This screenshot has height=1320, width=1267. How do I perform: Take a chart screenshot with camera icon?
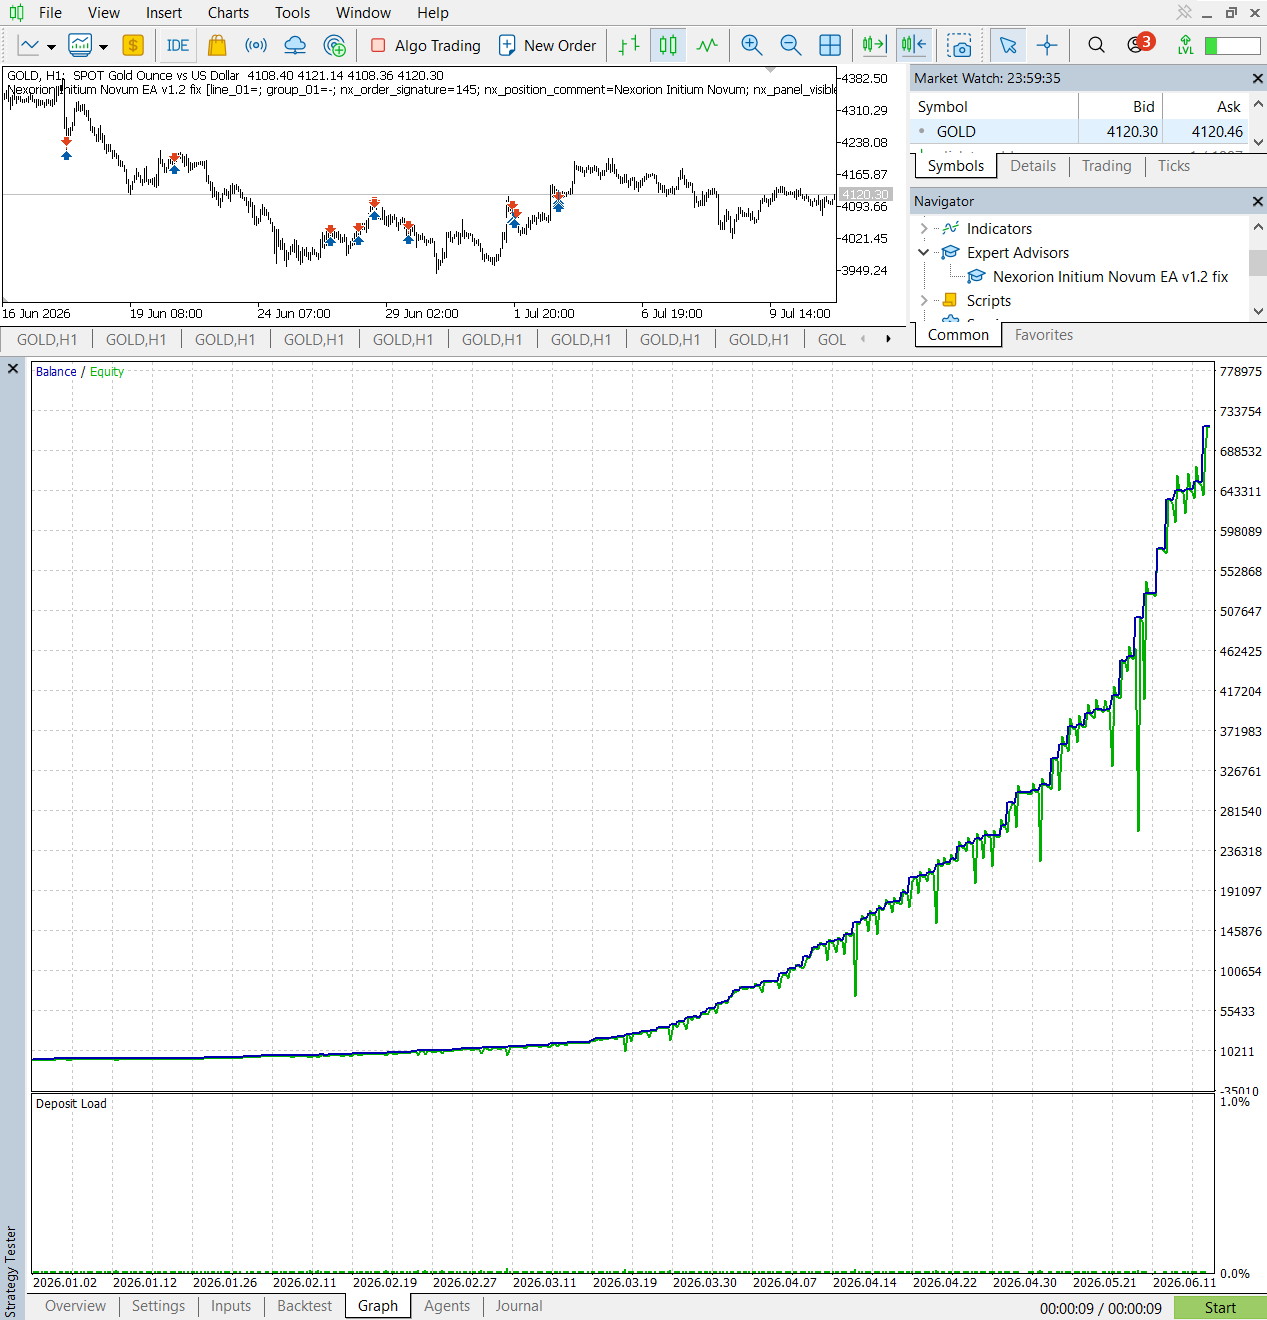[960, 45]
